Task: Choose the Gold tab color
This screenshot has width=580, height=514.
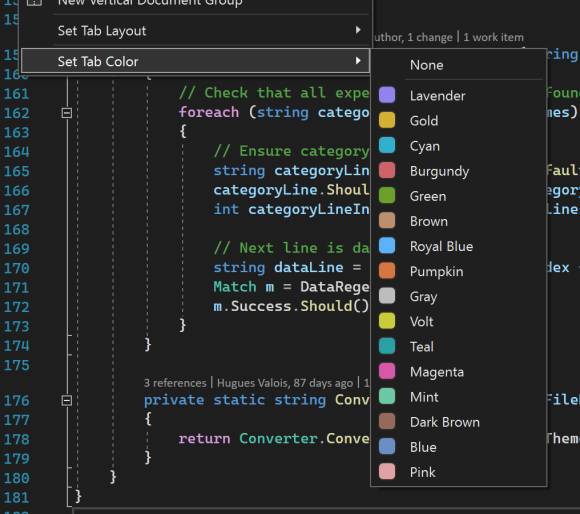Action: [x=387, y=120]
